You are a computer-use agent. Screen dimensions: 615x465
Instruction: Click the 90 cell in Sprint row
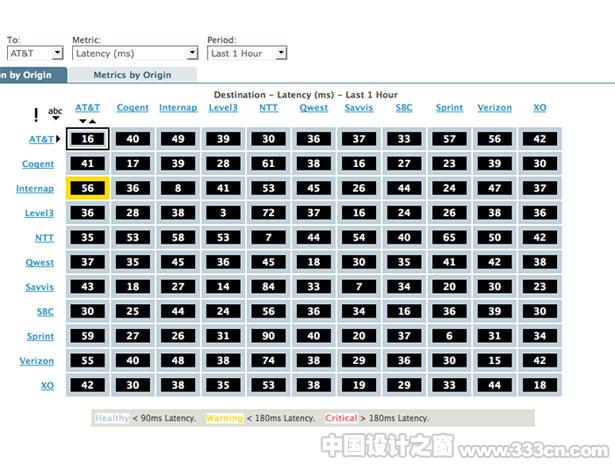coord(268,336)
